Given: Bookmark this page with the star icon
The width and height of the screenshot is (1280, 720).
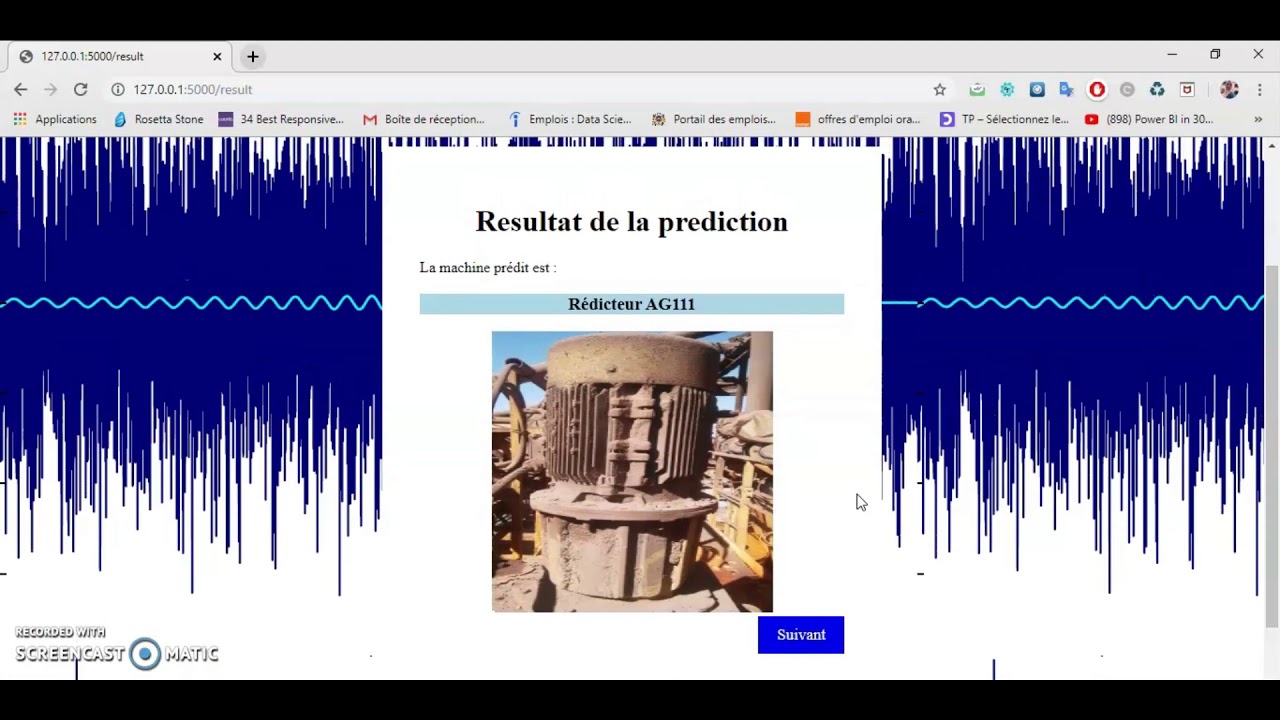Looking at the screenshot, I should coord(939,89).
